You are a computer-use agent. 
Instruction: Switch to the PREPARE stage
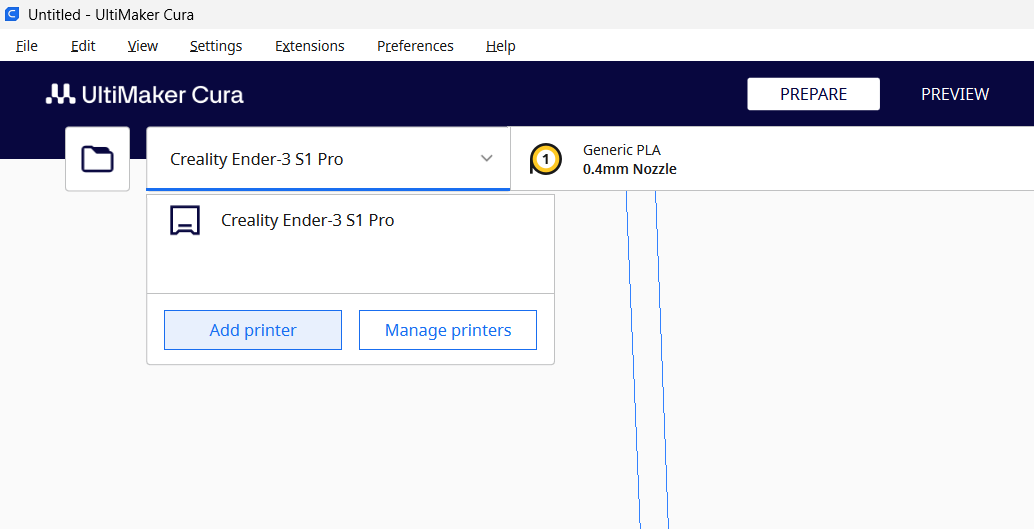813,94
